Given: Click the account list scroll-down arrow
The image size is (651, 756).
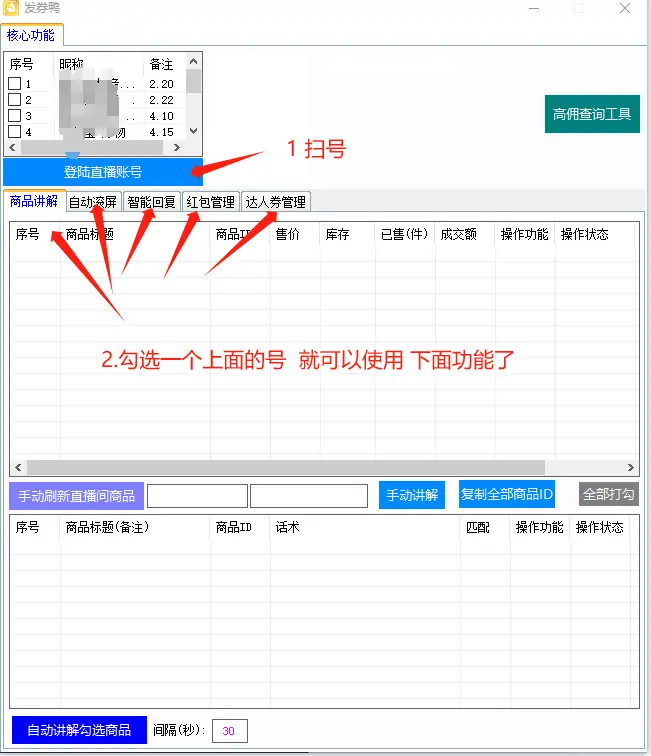Looking at the screenshot, I should (194, 131).
